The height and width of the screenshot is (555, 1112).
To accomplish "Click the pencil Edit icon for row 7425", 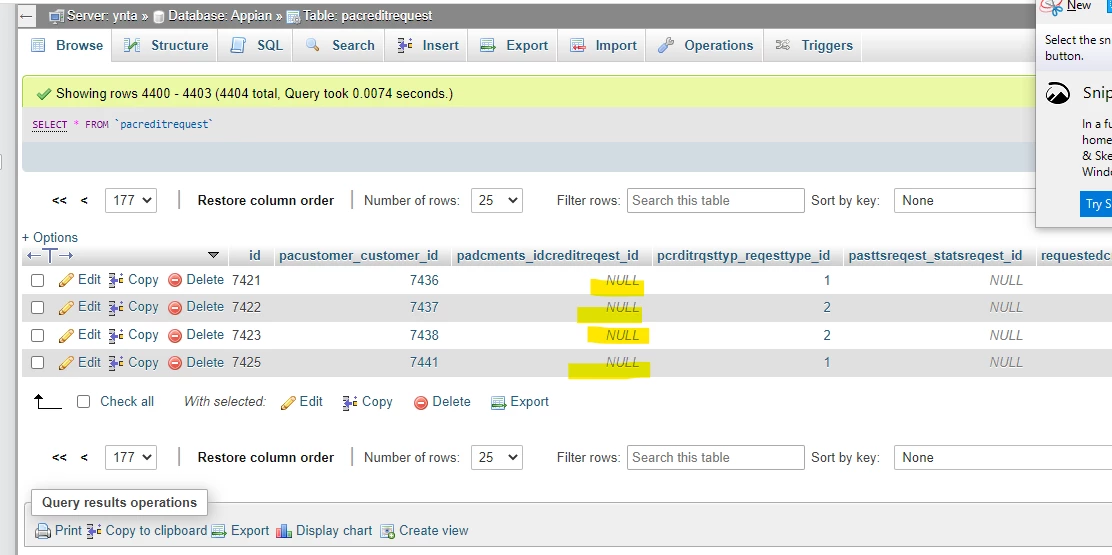I will [x=66, y=363].
